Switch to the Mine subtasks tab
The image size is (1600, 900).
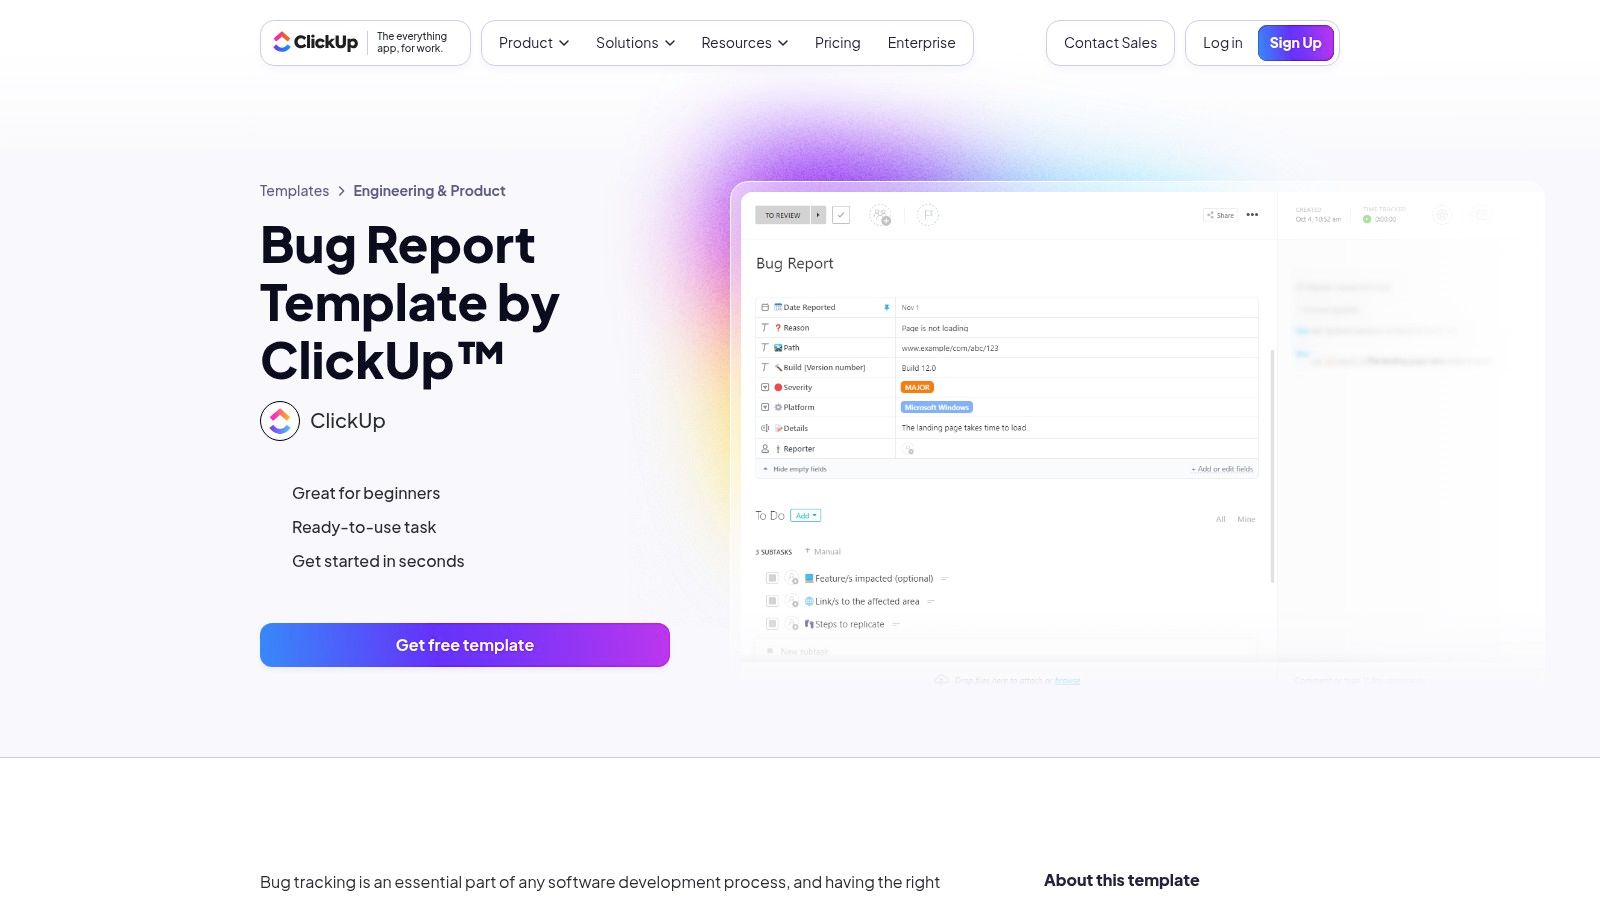1246,519
